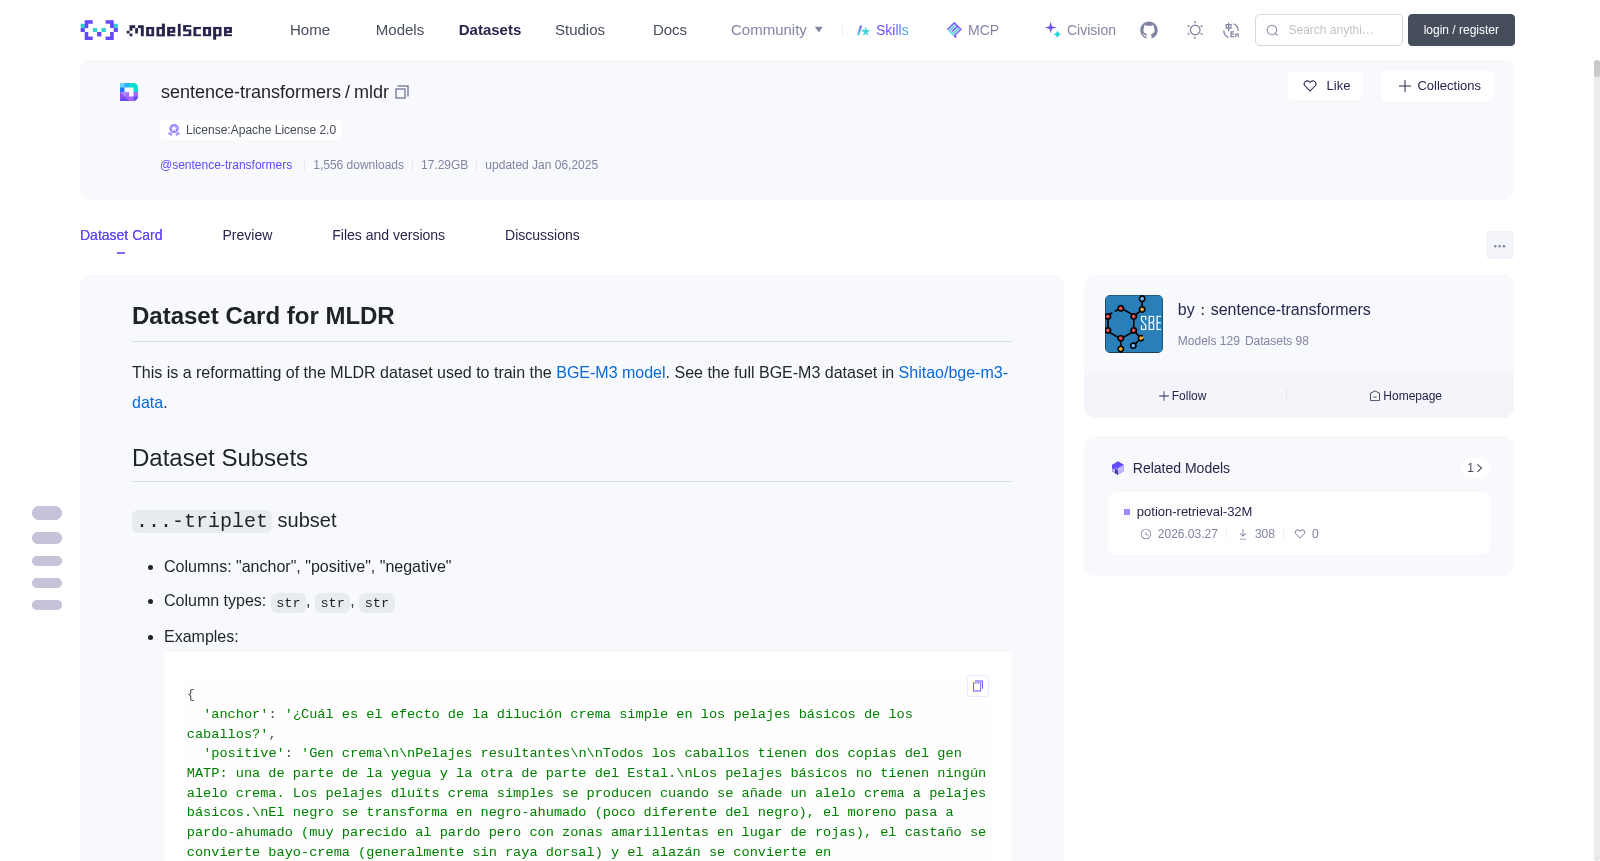Click the "updated Jan 06,2025" text

[541, 165]
